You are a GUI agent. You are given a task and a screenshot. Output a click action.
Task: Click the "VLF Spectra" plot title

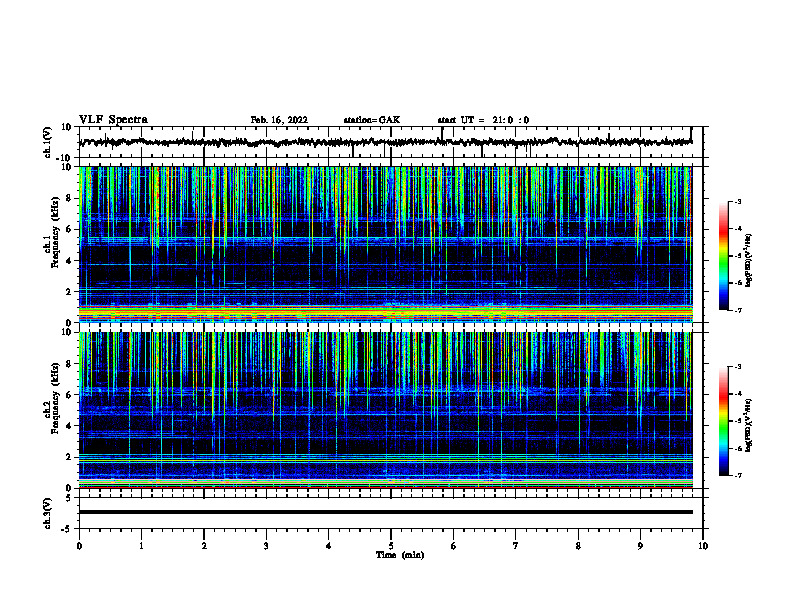pos(113,119)
